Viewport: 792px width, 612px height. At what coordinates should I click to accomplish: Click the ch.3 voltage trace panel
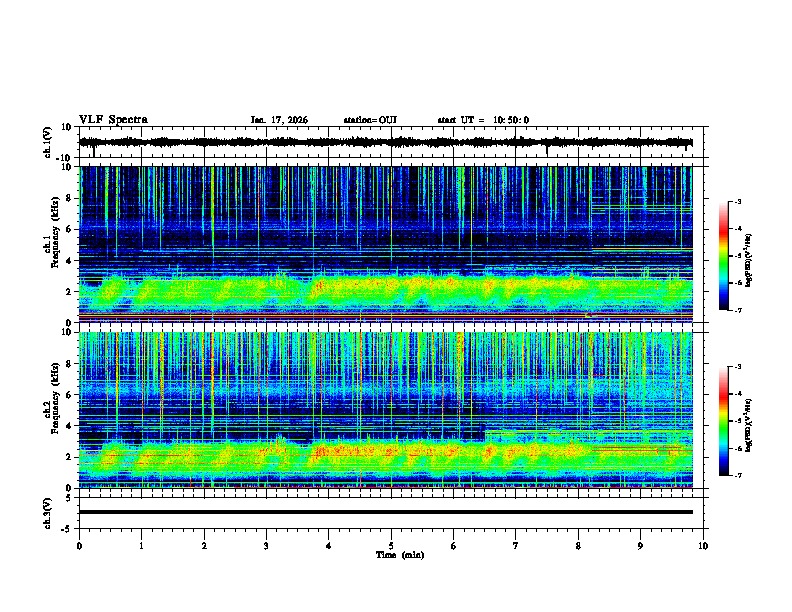(391, 513)
